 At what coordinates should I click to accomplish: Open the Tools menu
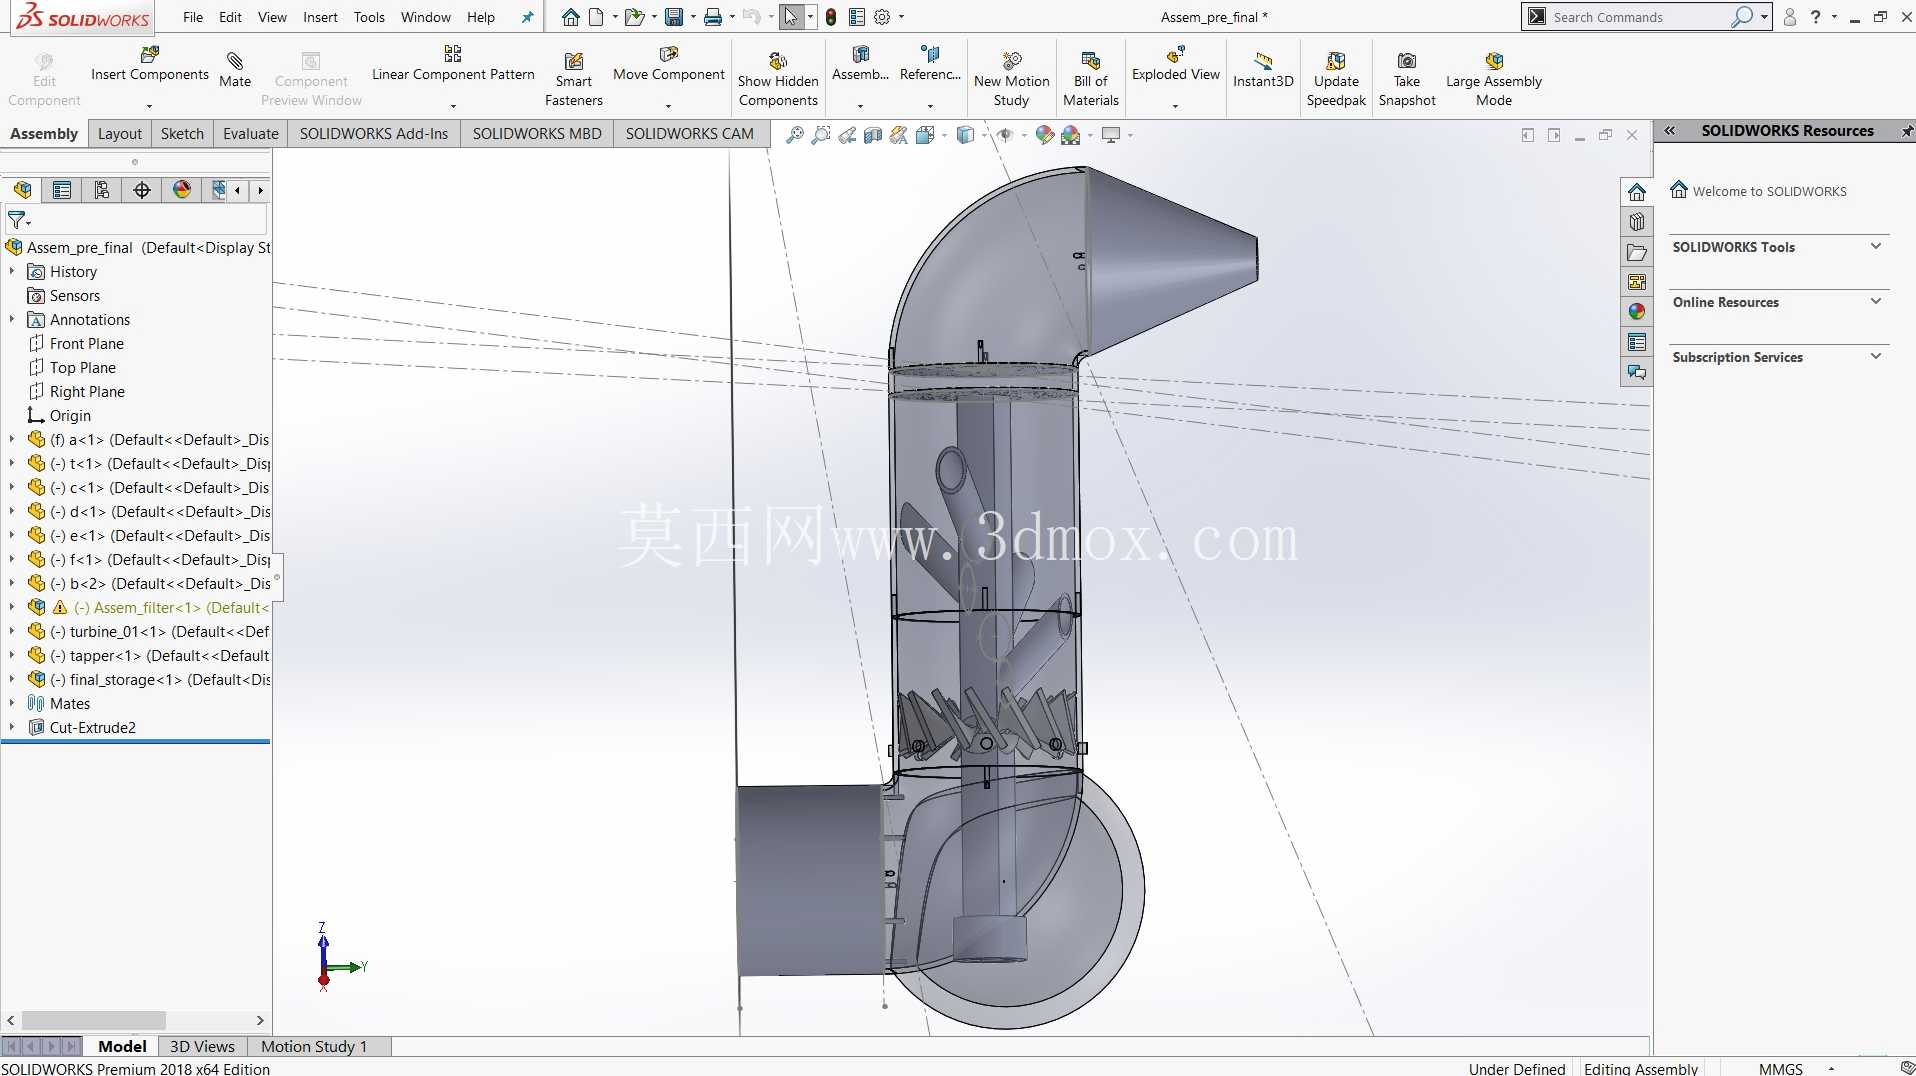pos(369,17)
